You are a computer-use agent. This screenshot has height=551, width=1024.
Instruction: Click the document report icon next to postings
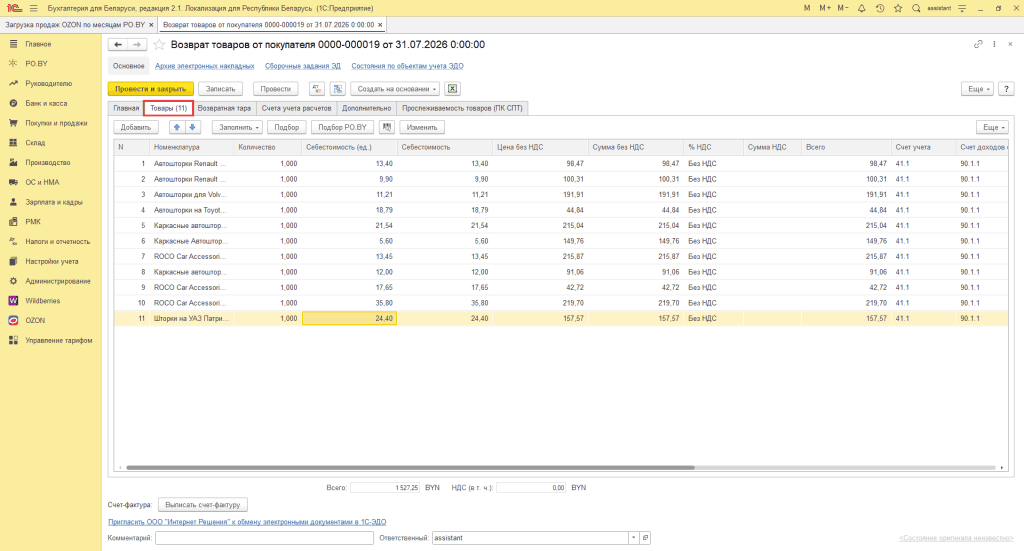(x=338, y=89)
